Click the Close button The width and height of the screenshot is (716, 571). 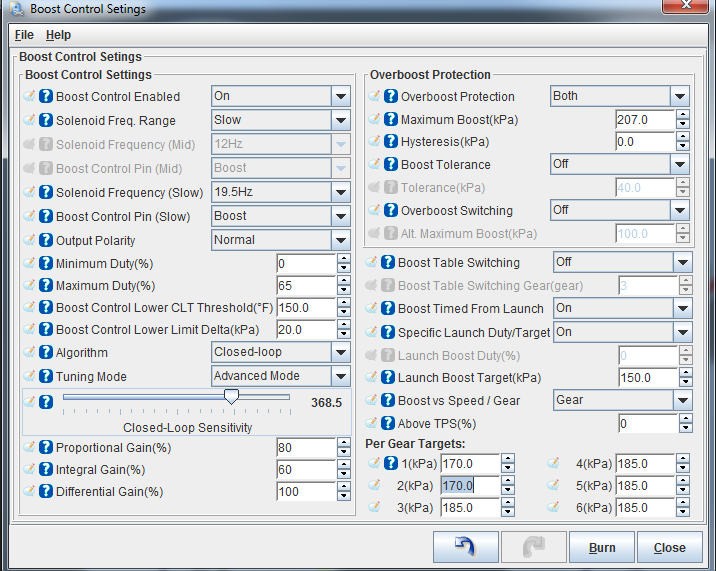click(669, 547)
